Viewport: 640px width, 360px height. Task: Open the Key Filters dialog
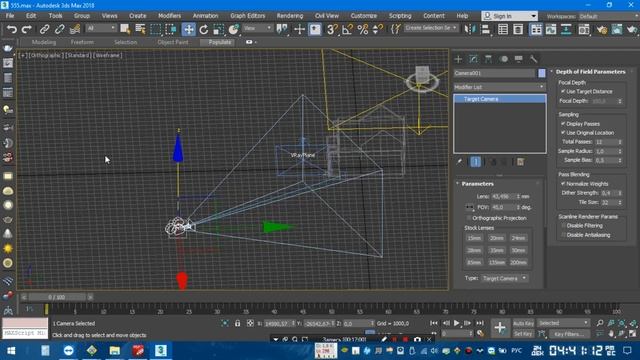click(569, 334)
